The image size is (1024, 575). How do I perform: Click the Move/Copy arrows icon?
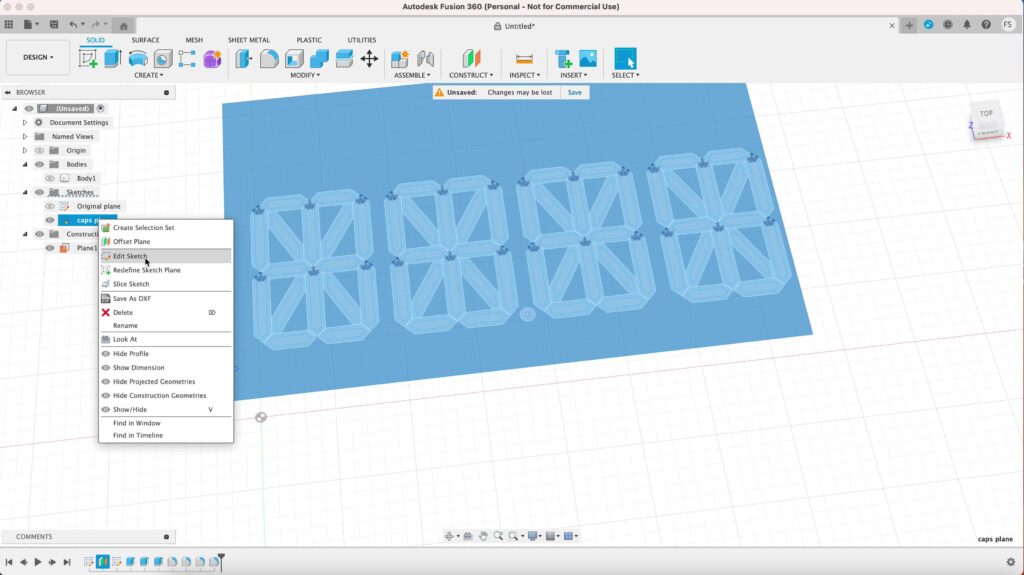click(369, 58)
